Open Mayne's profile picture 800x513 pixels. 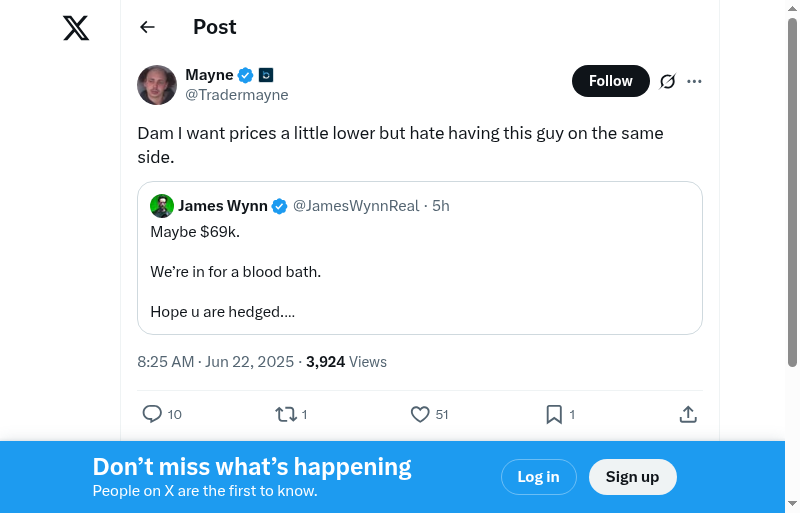coord(157,85)
